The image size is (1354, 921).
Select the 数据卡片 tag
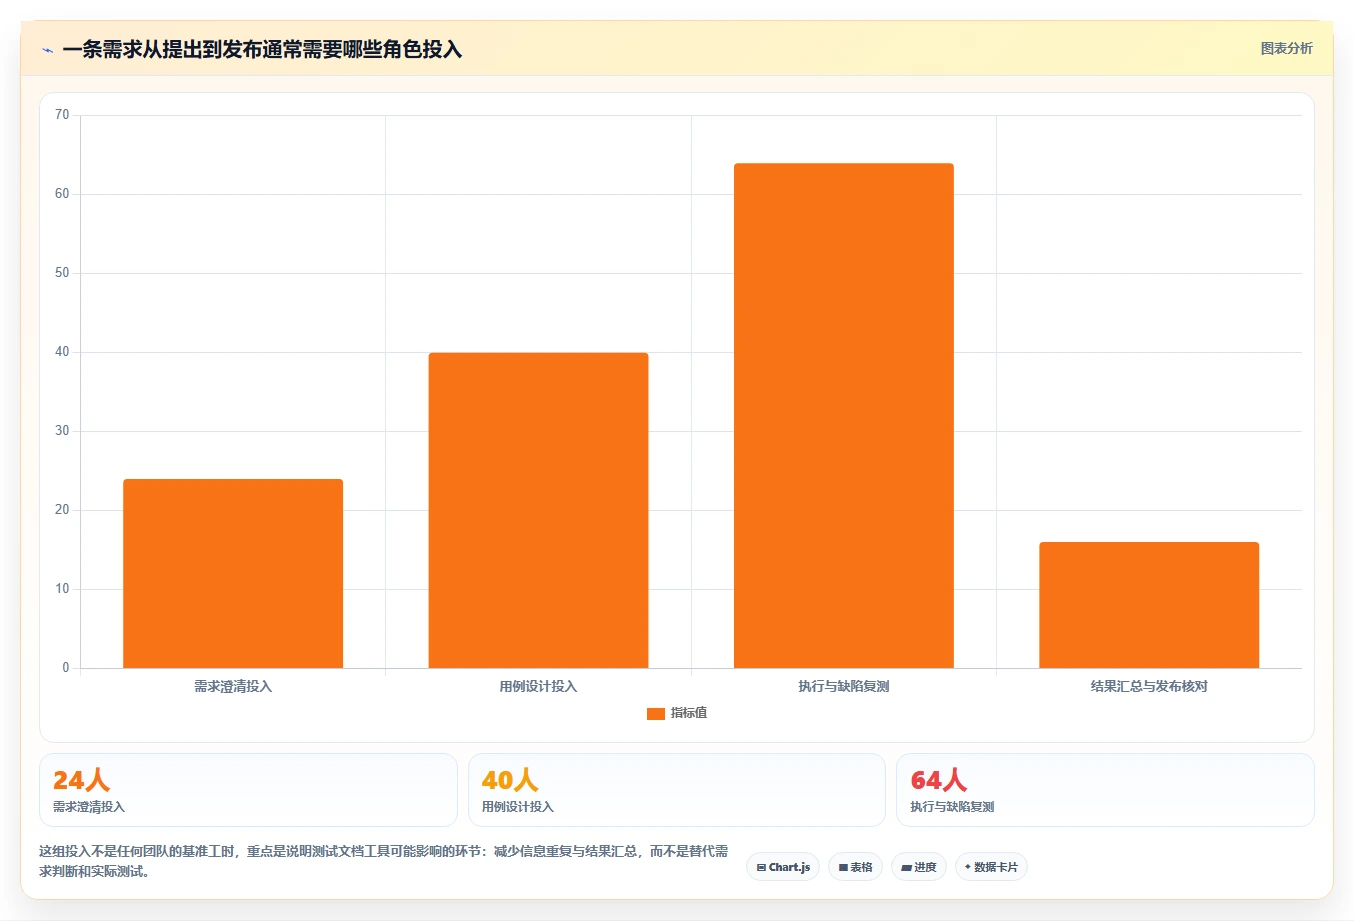tap(991, 867)
